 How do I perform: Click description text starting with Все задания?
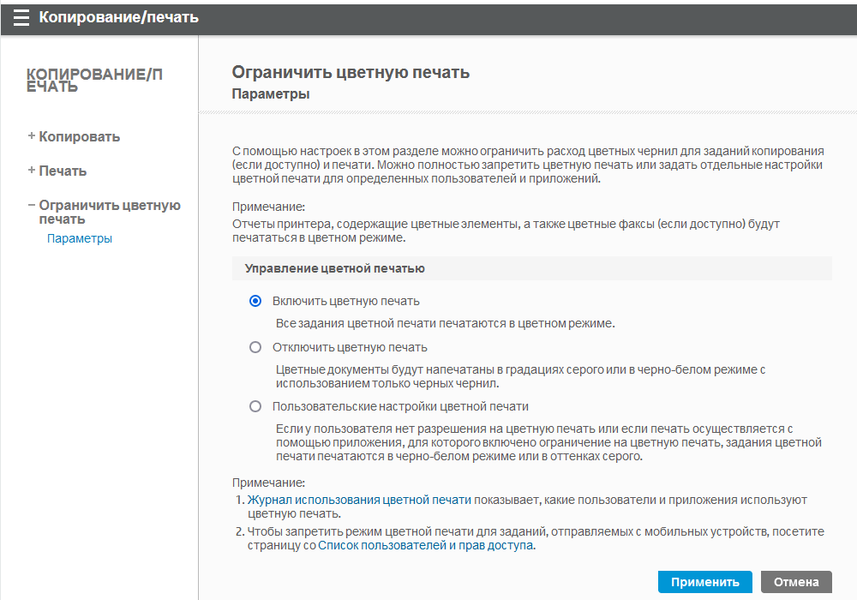pos(445,323)
